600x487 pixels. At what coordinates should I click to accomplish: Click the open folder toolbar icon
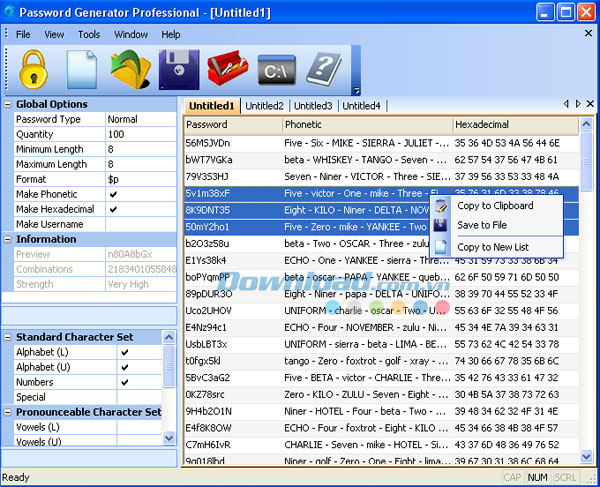coord(130,70)
